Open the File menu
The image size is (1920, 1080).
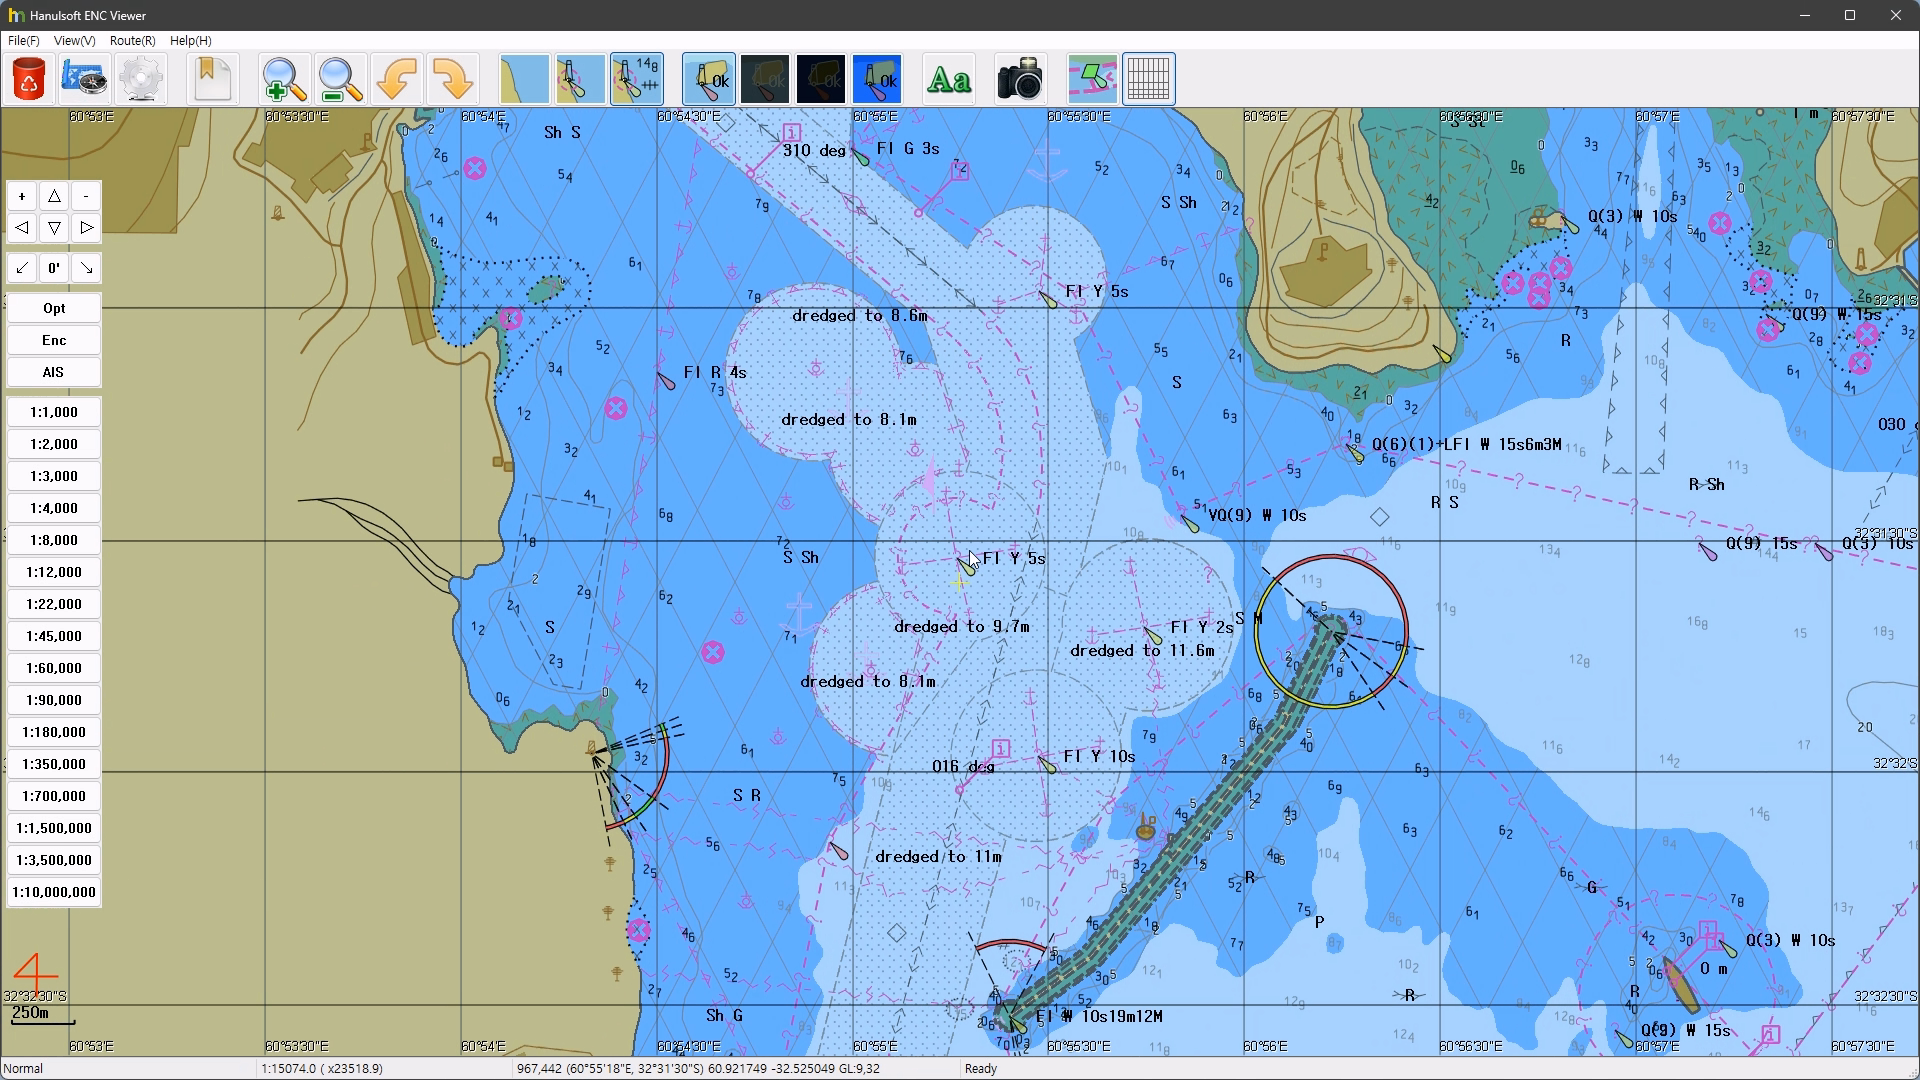[23, 41]
